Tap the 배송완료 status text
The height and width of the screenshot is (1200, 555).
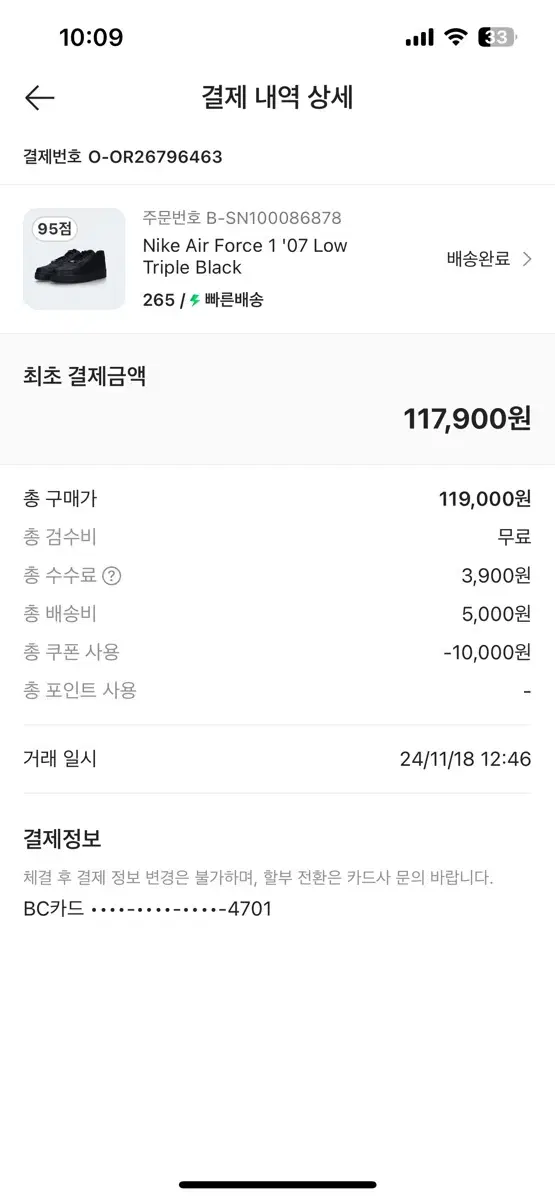coord(478,259)
